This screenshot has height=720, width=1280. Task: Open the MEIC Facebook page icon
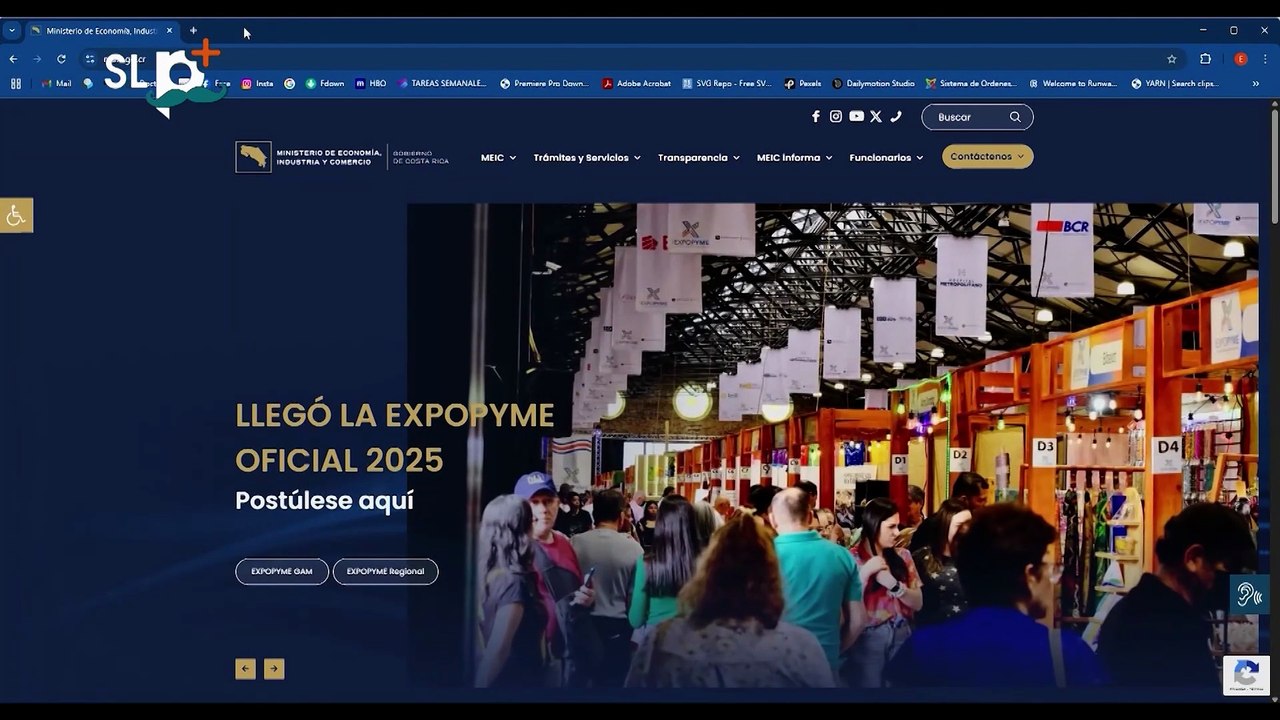[x=816, y=117]
